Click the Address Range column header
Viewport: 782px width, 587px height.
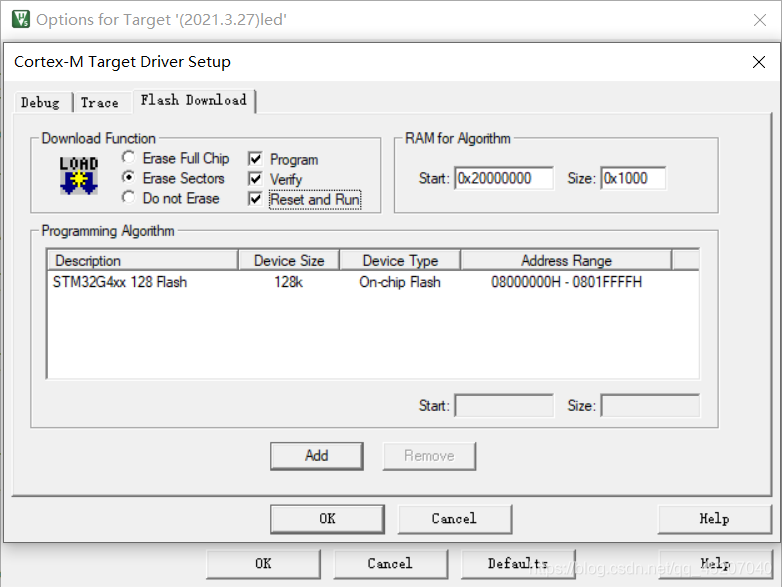point(566,260)
